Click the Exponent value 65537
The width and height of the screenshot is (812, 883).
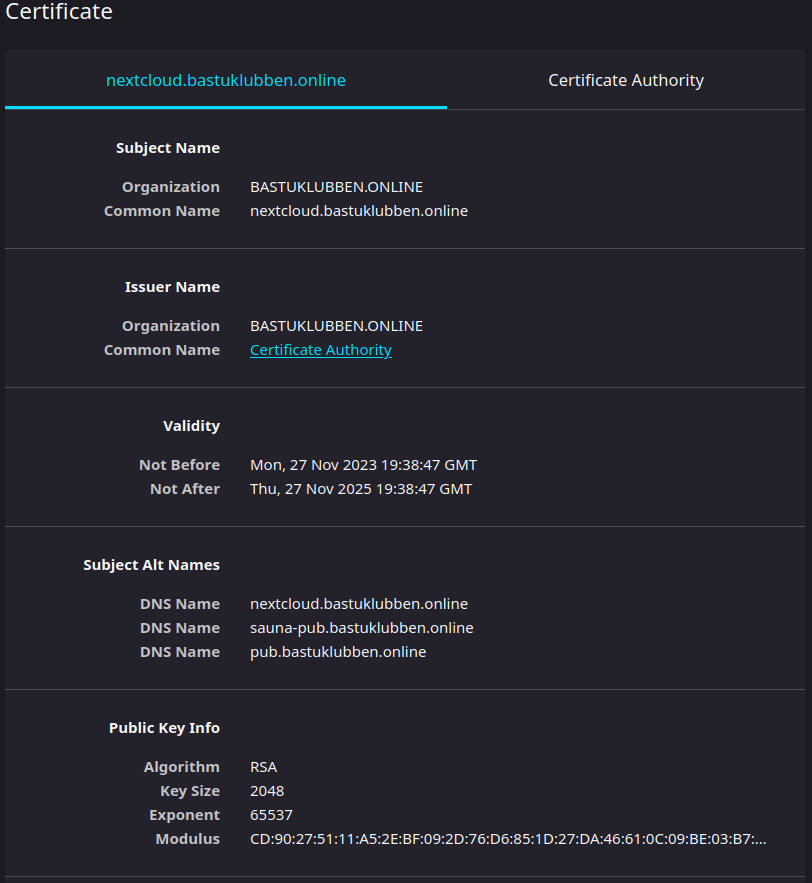tap(271, 815)
